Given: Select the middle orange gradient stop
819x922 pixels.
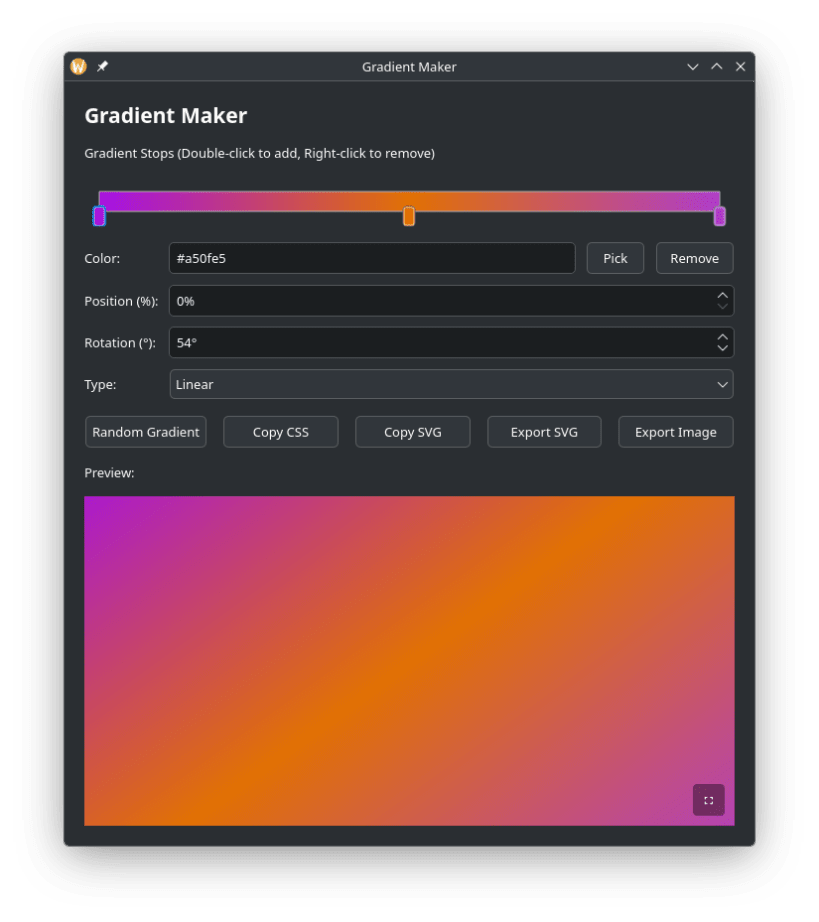Looking at the screenshot, I should 409,216.
